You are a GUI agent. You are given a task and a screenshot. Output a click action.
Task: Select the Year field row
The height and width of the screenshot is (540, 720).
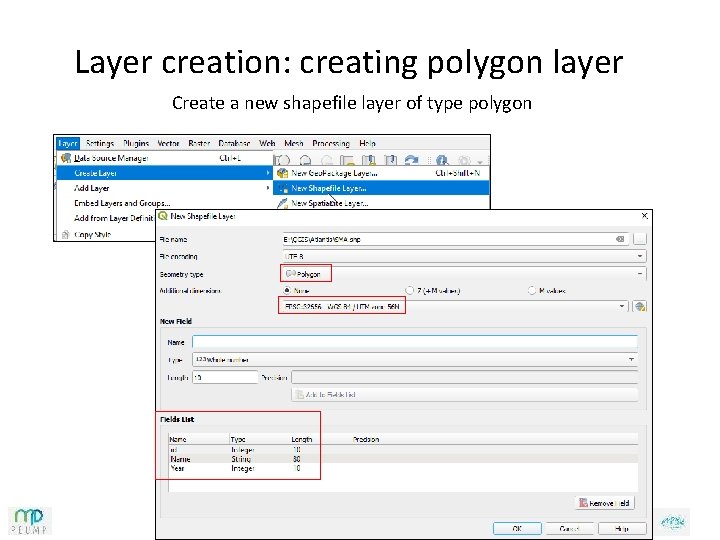coord(403,468)
